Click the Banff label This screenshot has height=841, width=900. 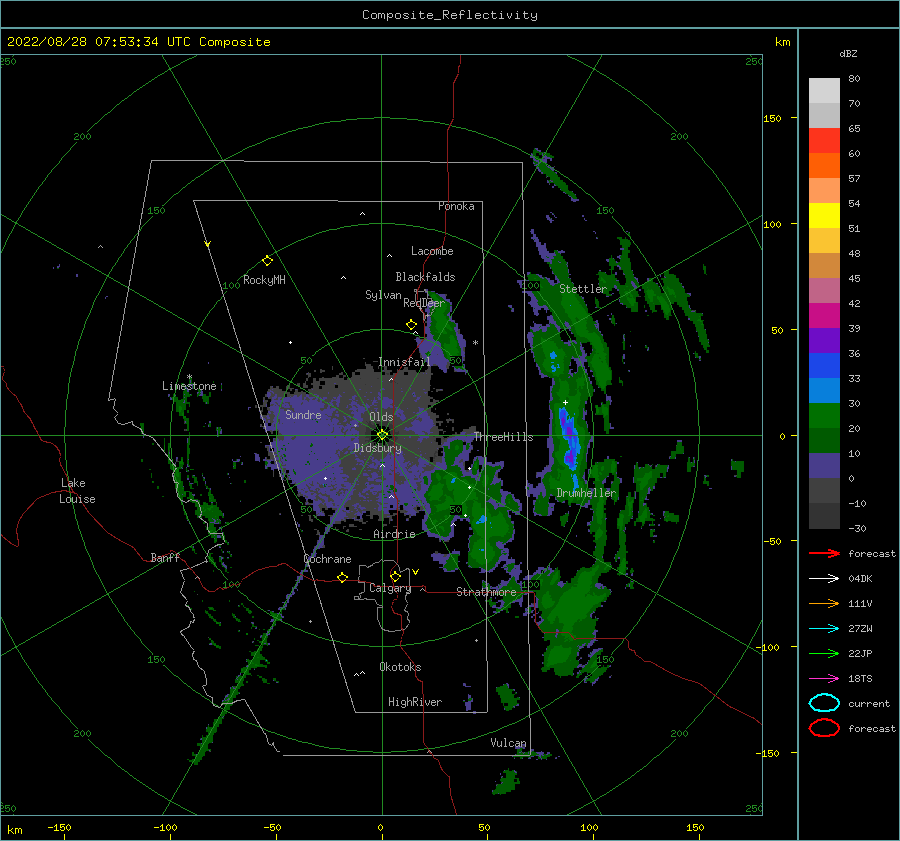click(x=165, y=557)
